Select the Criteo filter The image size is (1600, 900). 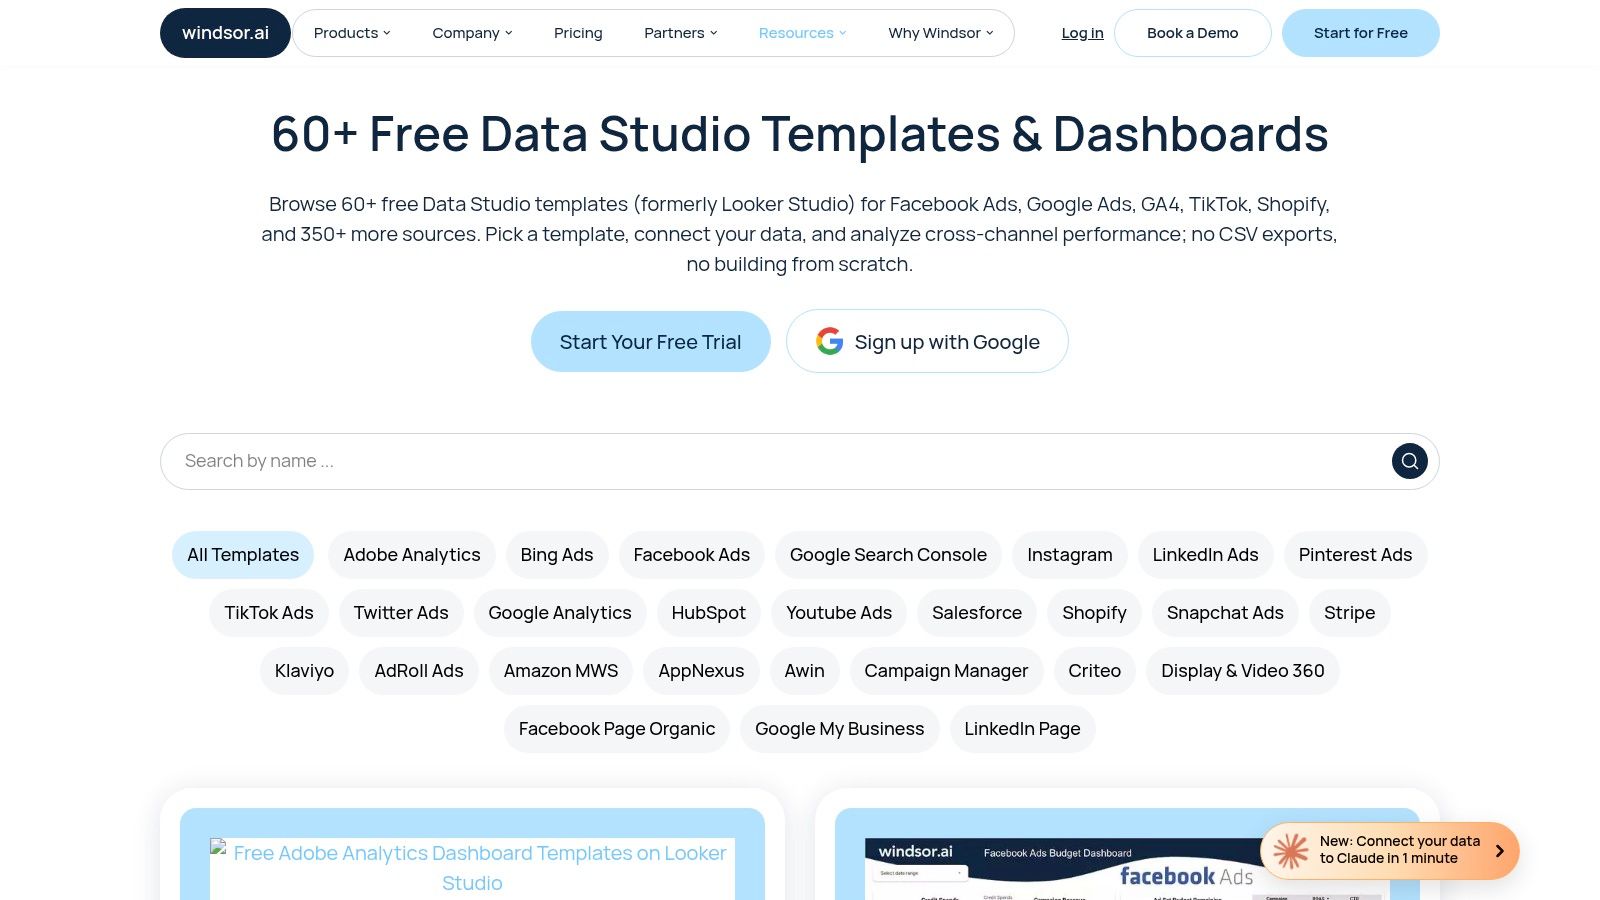pyautogui.click(x=1094, y=671)
